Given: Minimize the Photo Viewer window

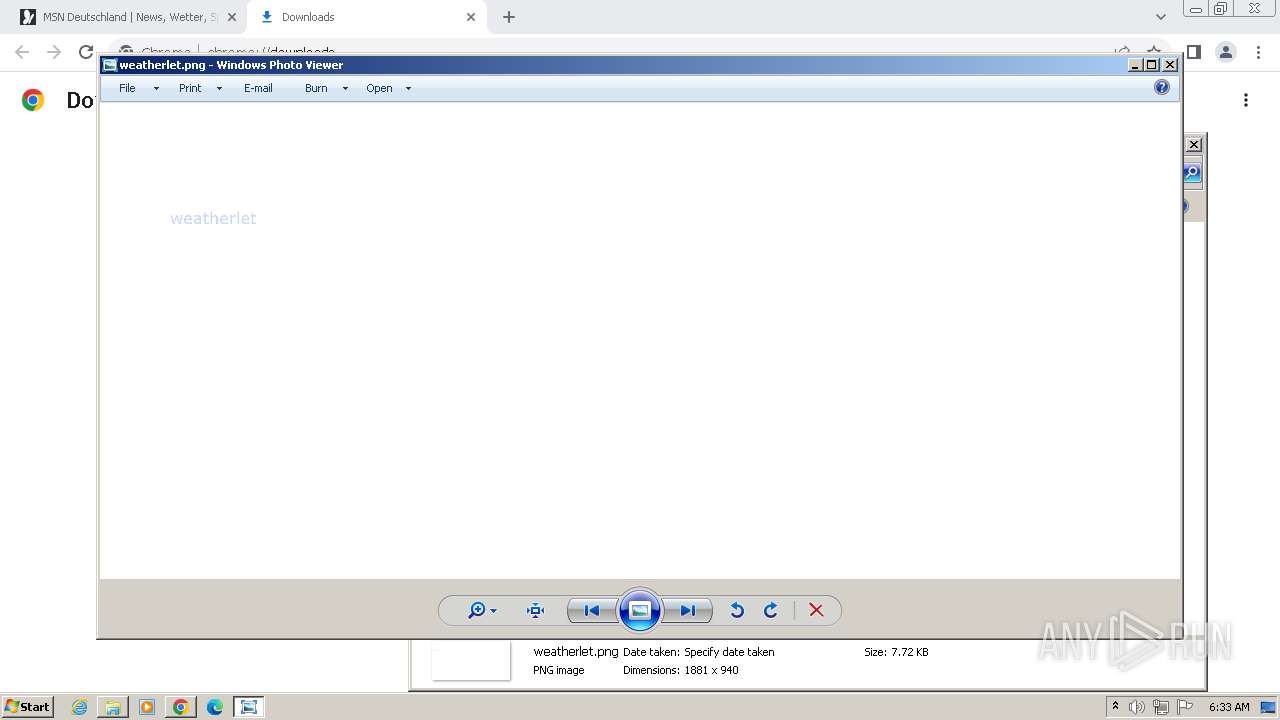Looking at the screenshot, I should (x=1135, y=65).
